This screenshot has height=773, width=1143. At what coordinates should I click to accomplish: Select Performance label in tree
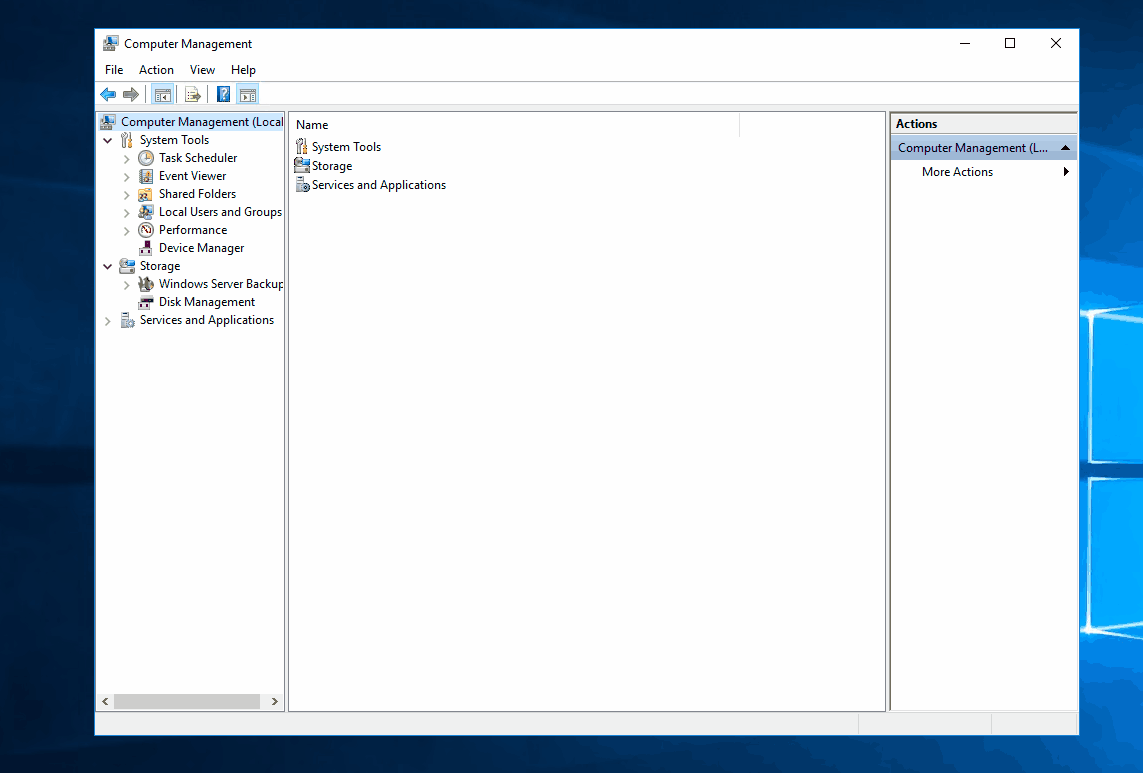point(193,230)
